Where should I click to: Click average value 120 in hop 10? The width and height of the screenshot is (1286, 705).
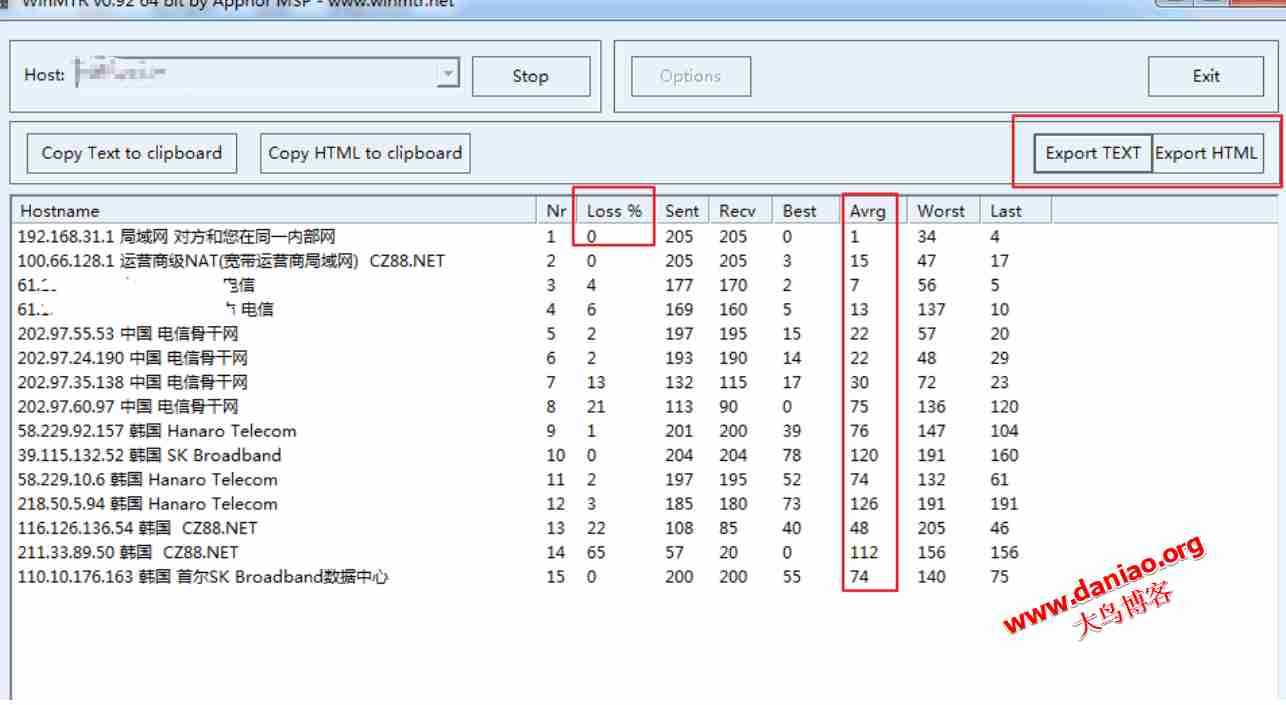coord(864,455)
